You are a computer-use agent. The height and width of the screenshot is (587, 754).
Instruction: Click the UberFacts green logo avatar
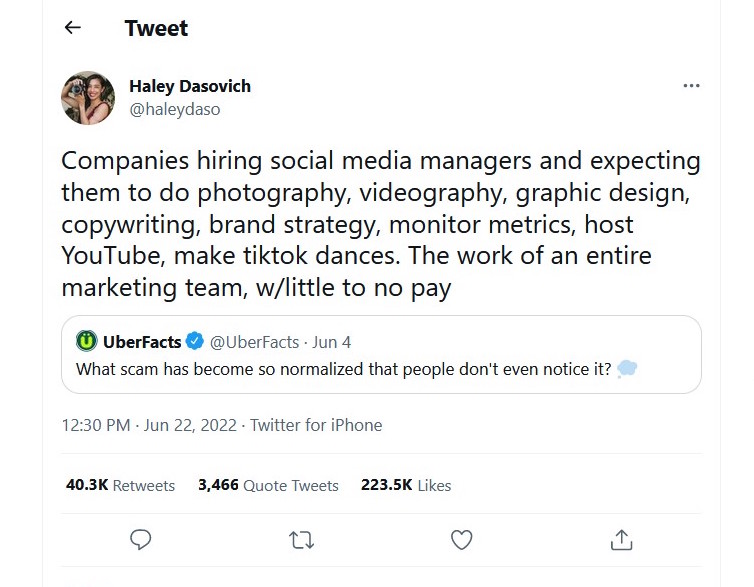coord(87,341)
